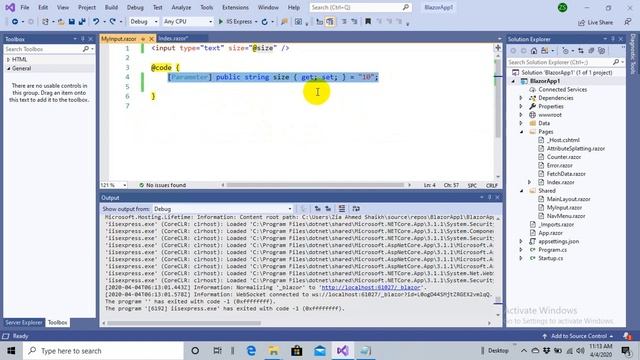640x360 pixels.
Task: Open Task View from taskbar
Action: coord(217,351)
